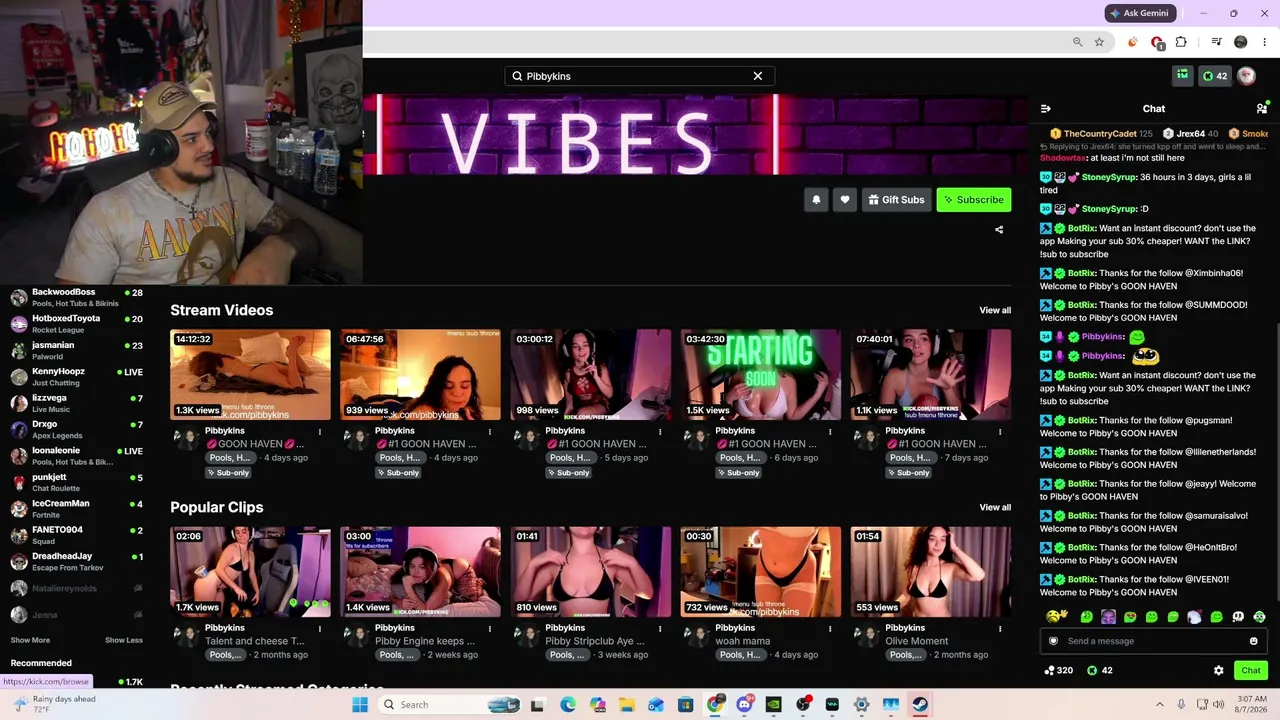The image size is (1280, 720).
Task: Open IceCreamMan channel in the sidebar
Action: coord(76,509)
